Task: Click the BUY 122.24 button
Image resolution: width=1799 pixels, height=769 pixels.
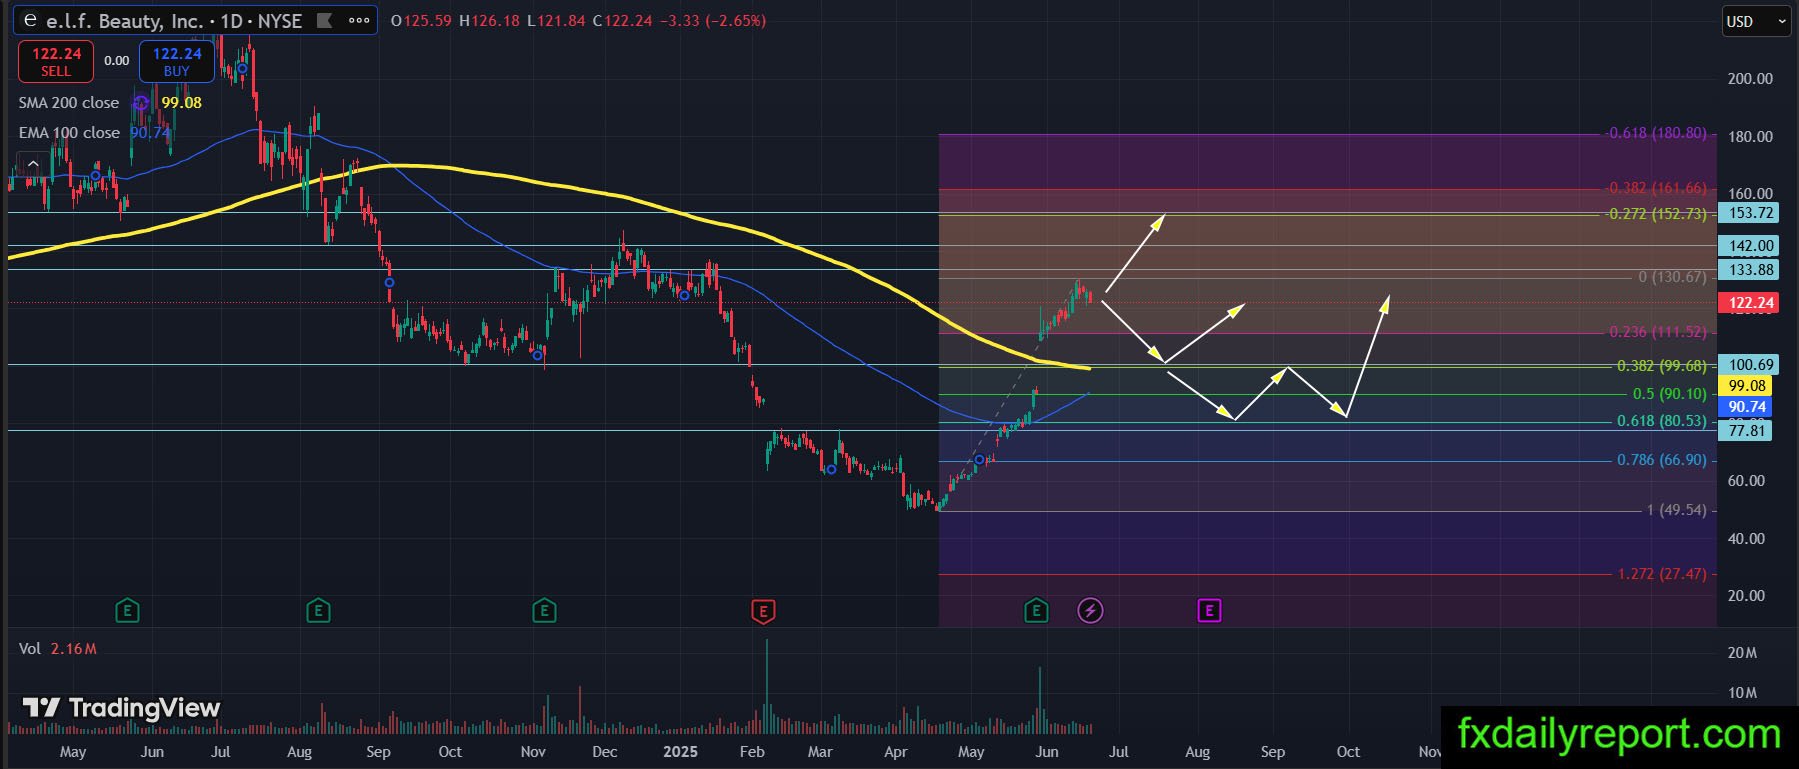Action: (177, 61)
